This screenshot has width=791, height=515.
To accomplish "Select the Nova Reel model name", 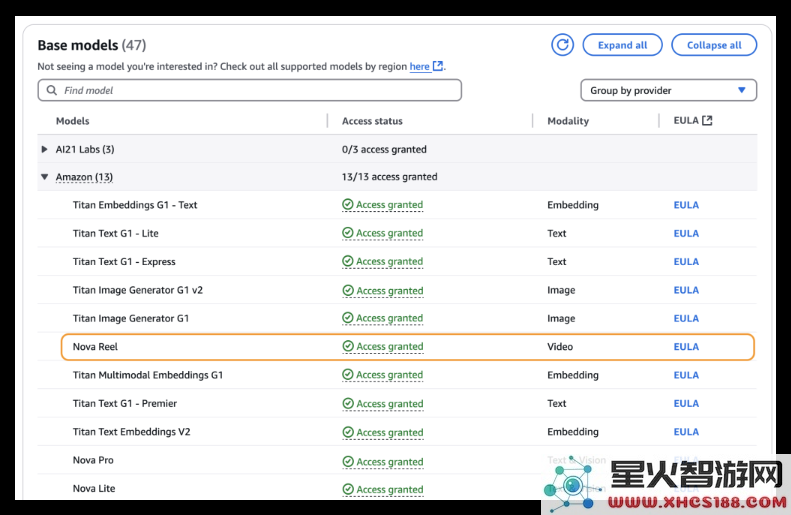I will pyautogui.click(x=95, y=347).
